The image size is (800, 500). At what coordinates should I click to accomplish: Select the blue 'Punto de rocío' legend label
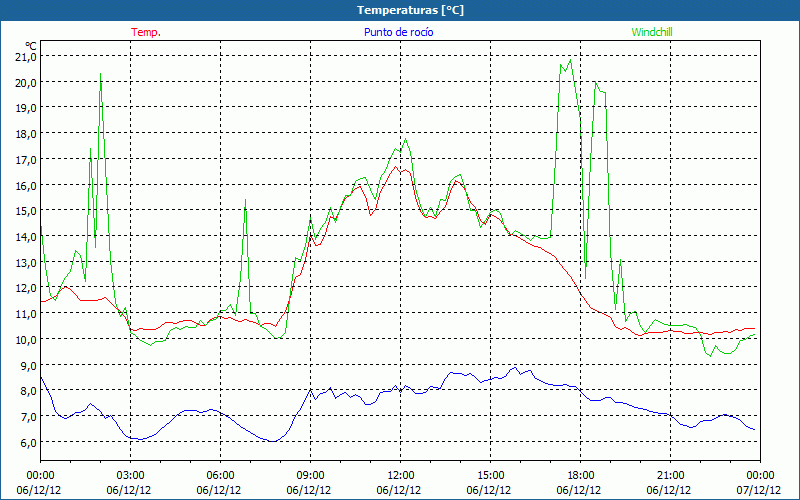tap(398, 32)
